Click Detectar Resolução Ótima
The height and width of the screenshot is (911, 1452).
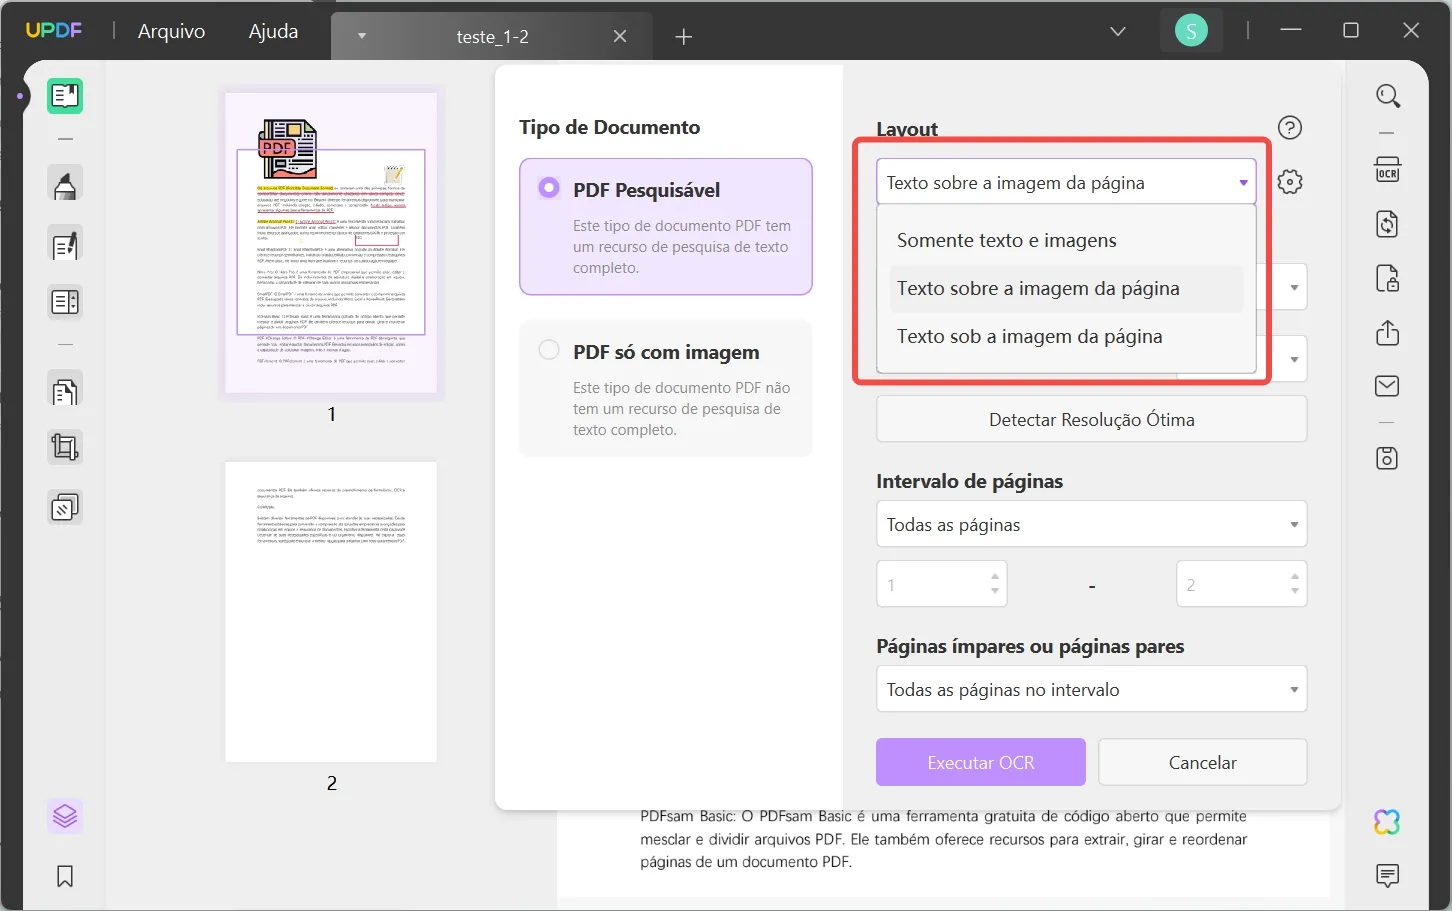1091,419
